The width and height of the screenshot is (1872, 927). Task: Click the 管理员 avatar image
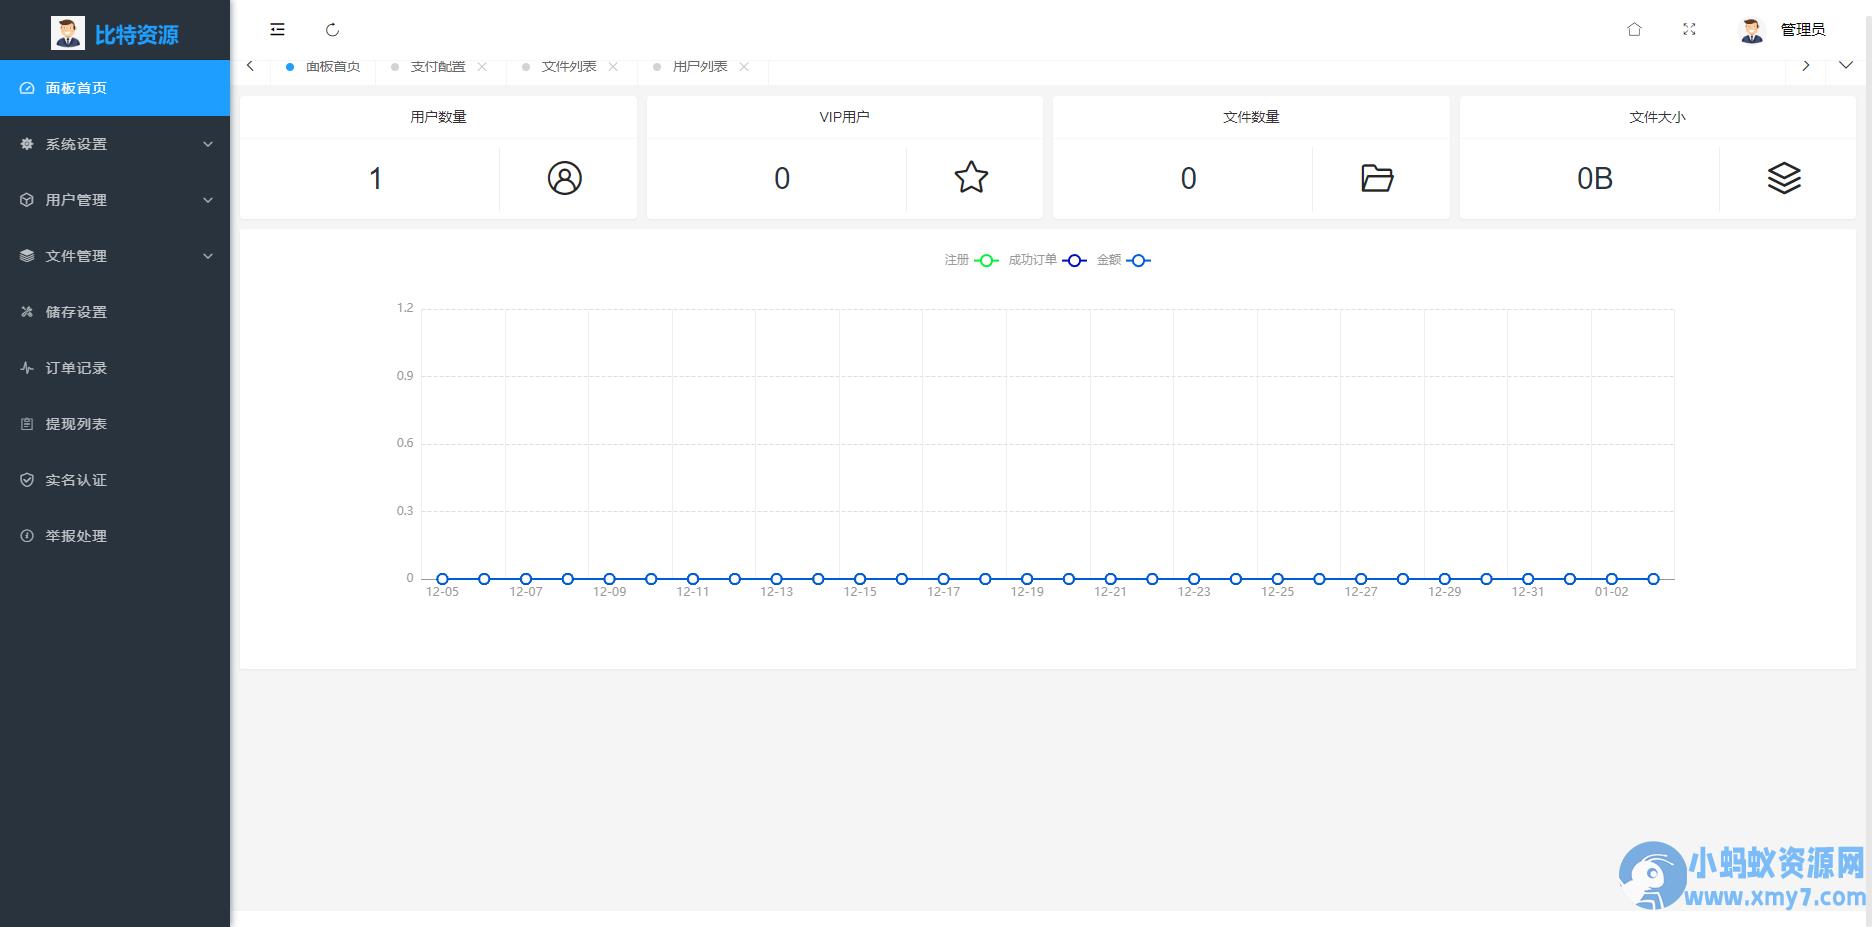(x=1751, y=31)
